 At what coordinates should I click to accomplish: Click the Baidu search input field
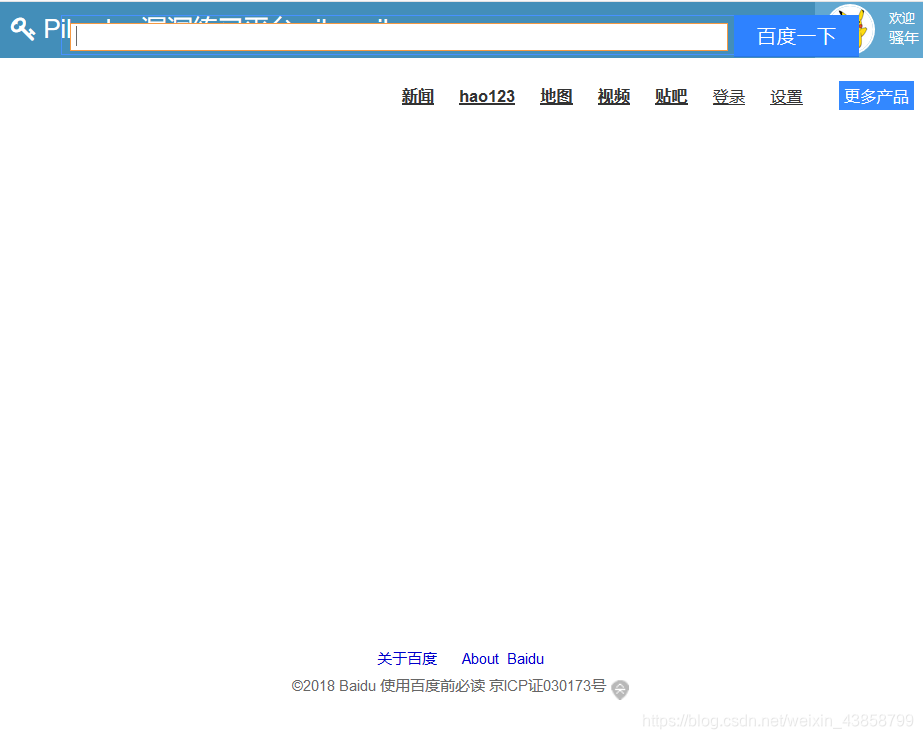pos(399,37)
